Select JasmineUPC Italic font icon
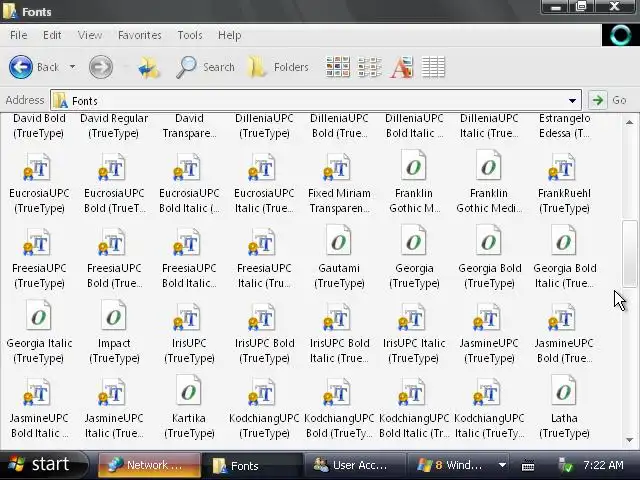Image resolution: width=640 pixels, height=480 pixels. [112, 392]
